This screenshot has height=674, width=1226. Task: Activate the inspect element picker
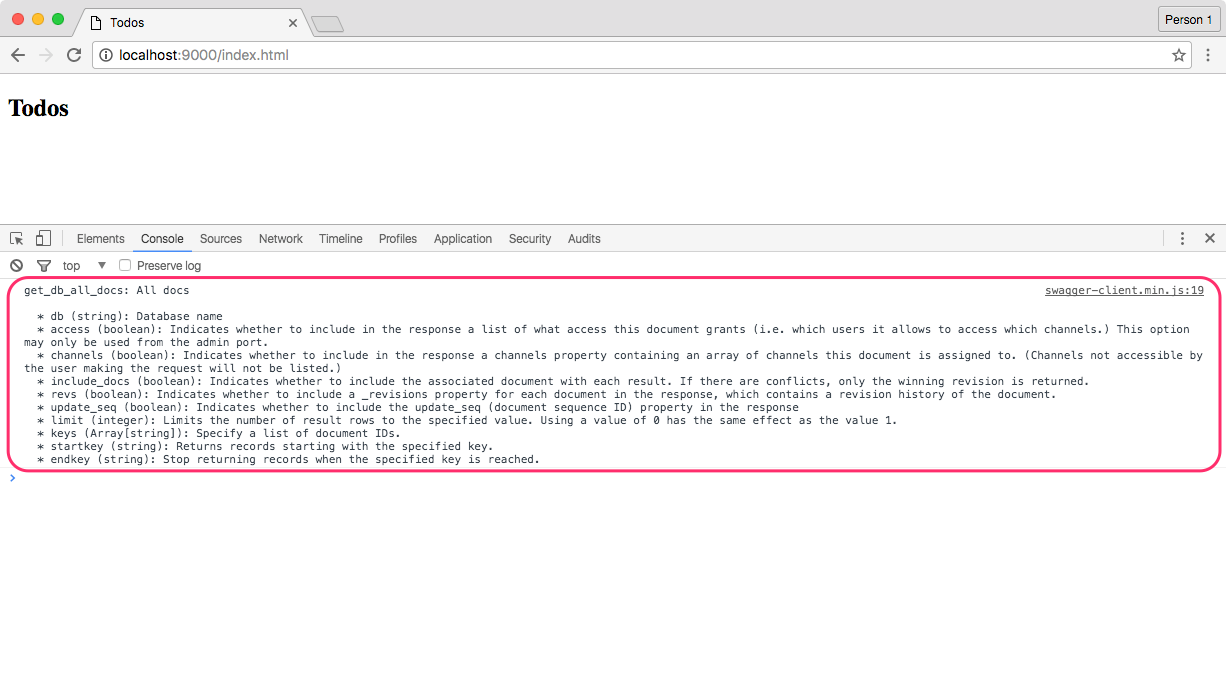pos(17,239)
